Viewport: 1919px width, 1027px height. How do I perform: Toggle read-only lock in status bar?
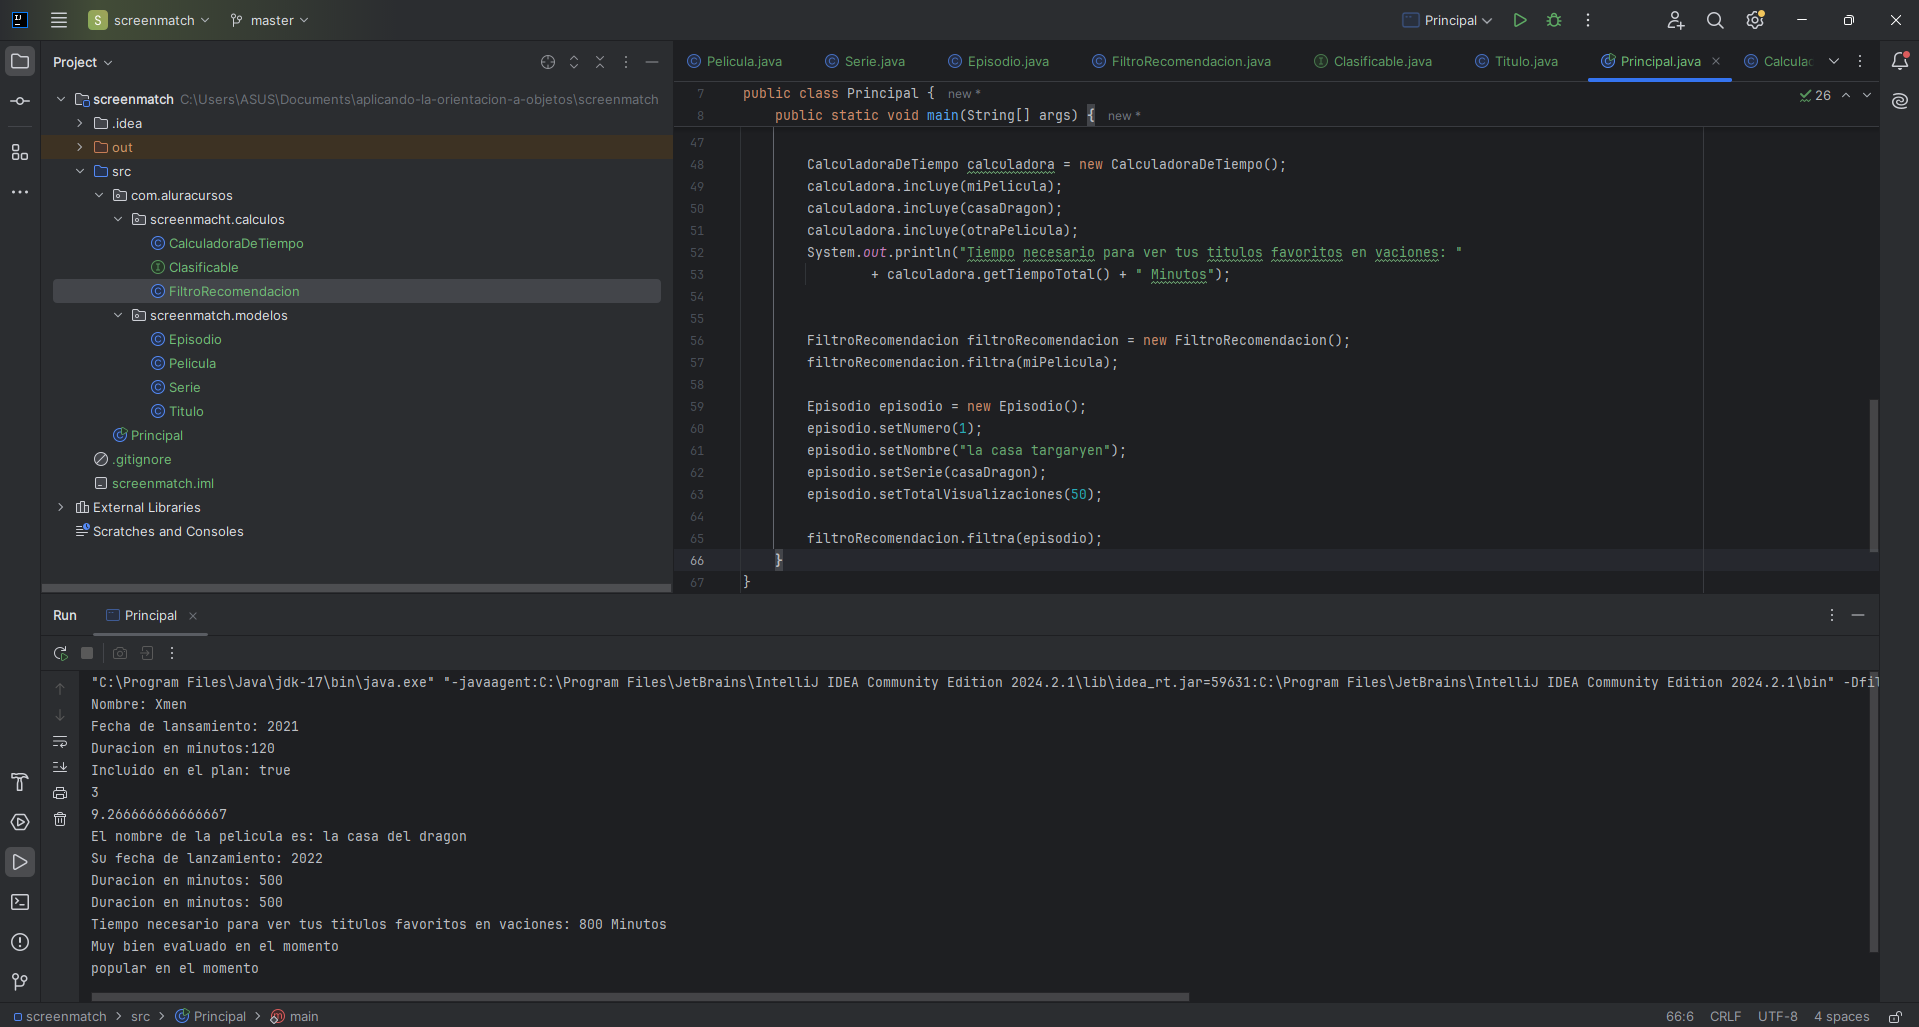click(1895, 1016)
